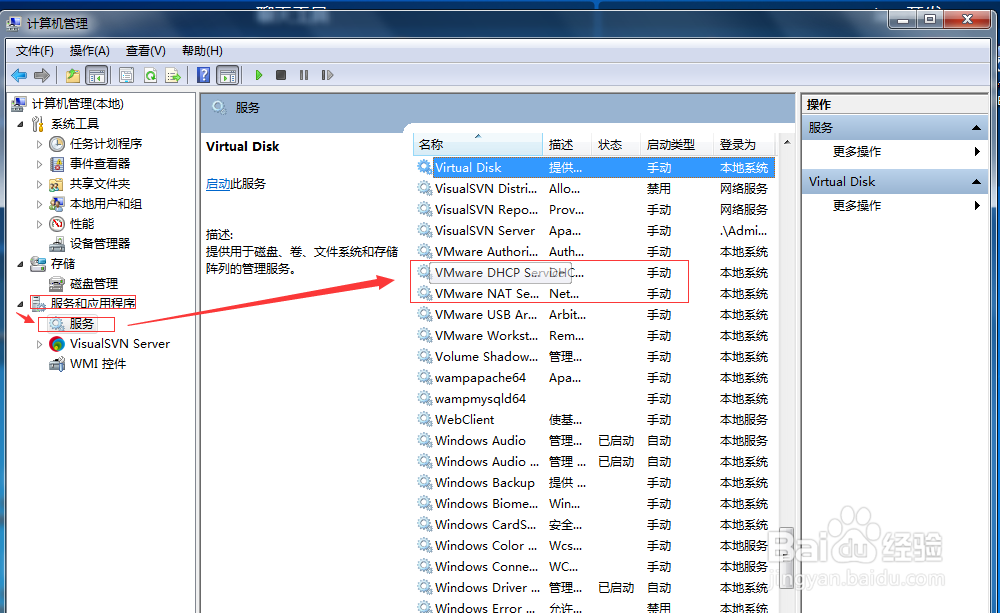Open the 帮助(H) menu
Image resolution: width=1000 pixels, height=613 pixels.
pos(202,50)
